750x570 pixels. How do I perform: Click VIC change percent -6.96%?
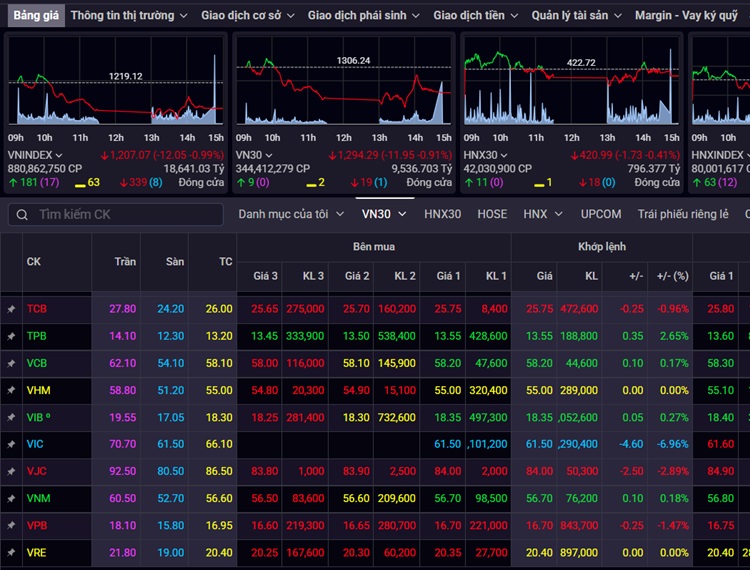673,444
